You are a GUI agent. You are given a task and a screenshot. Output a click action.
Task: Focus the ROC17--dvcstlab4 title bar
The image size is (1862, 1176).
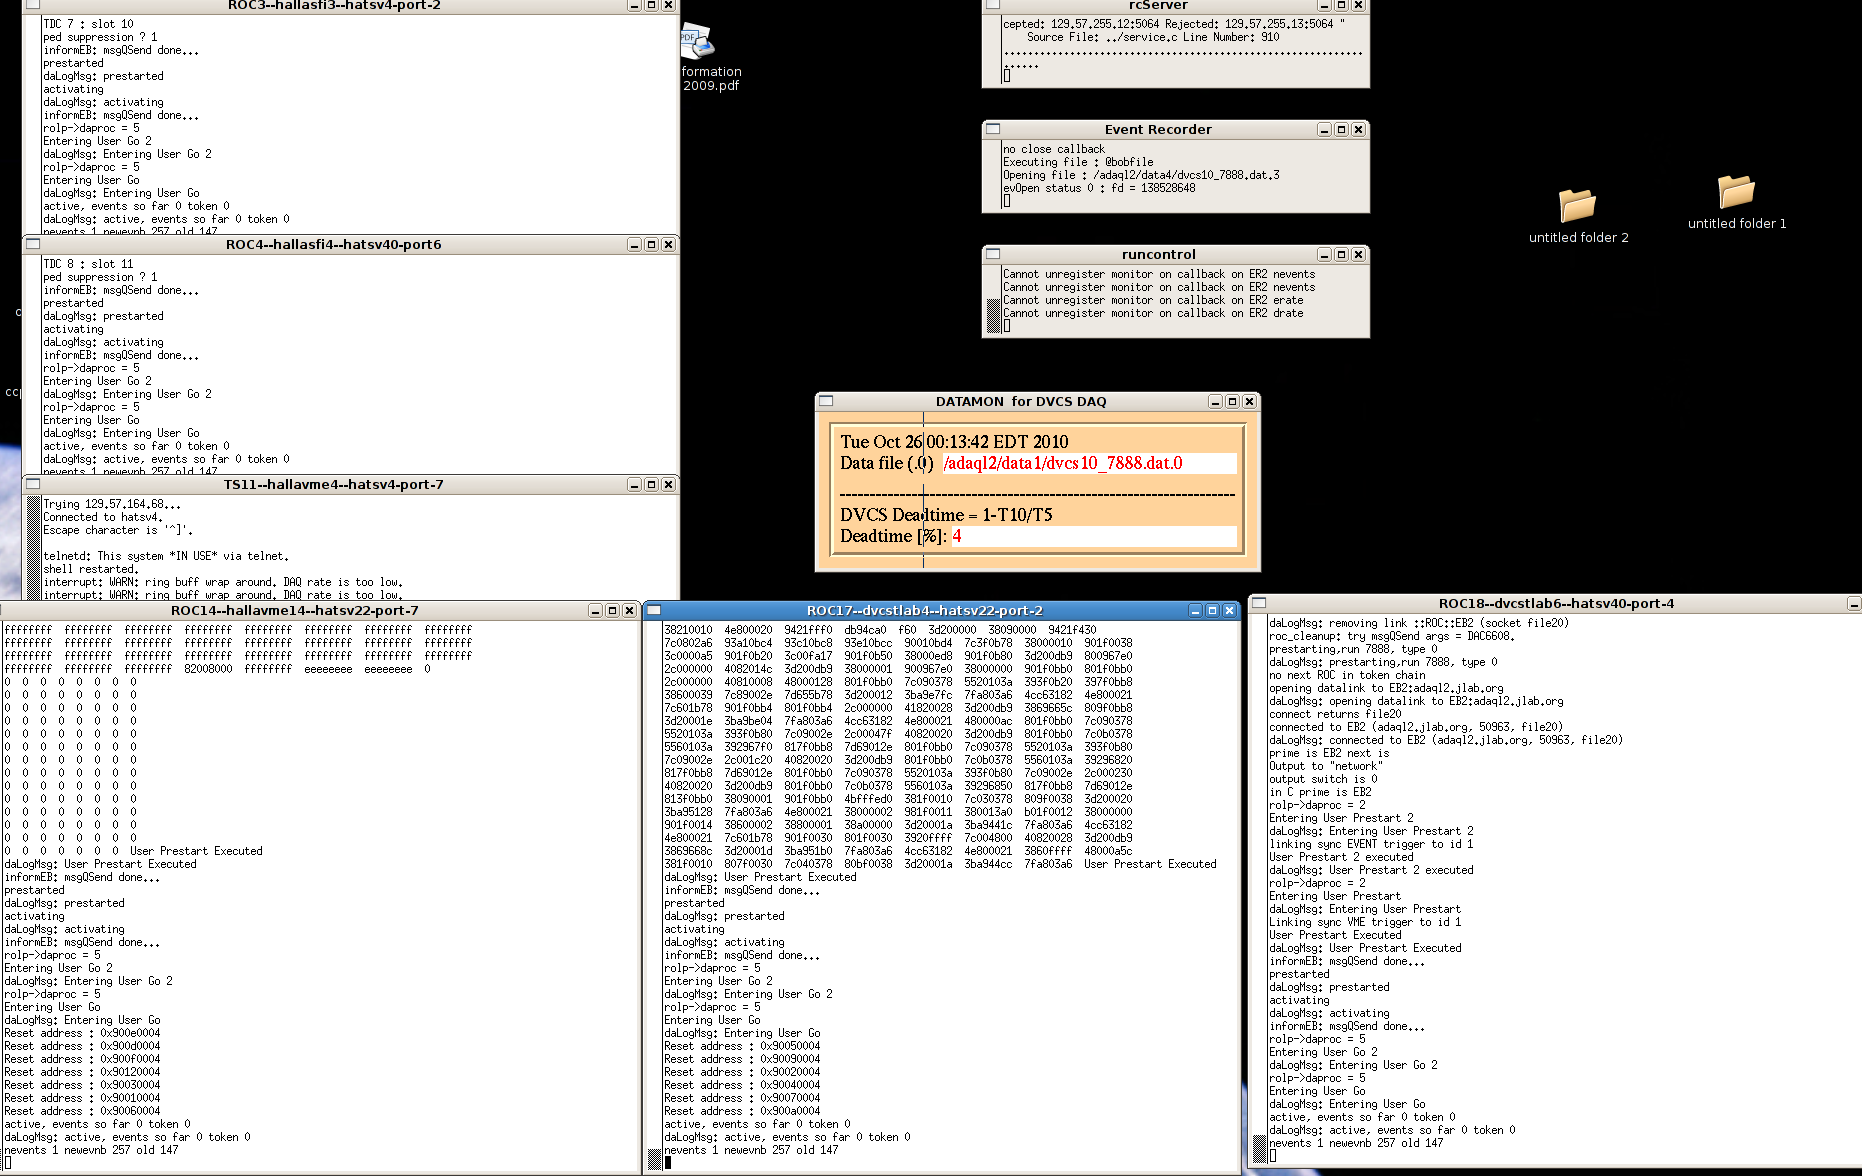tap(924, 610)
